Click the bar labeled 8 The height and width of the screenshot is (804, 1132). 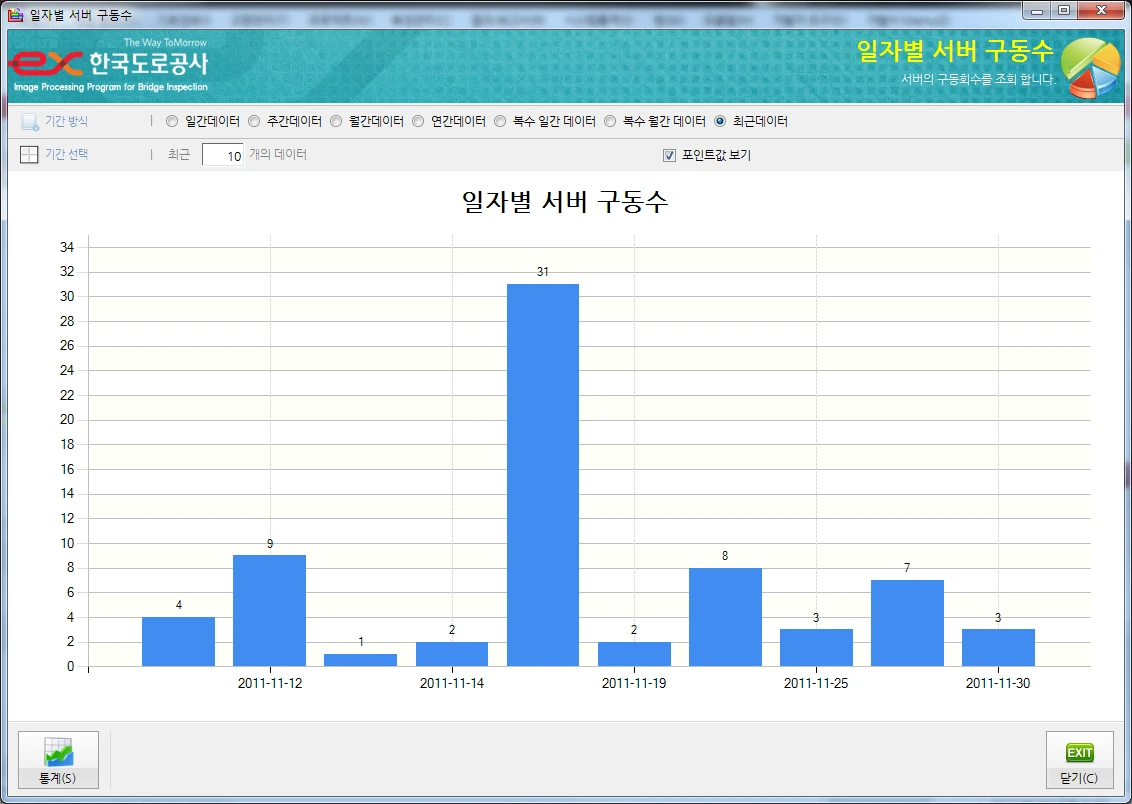[x=725, y=617]
